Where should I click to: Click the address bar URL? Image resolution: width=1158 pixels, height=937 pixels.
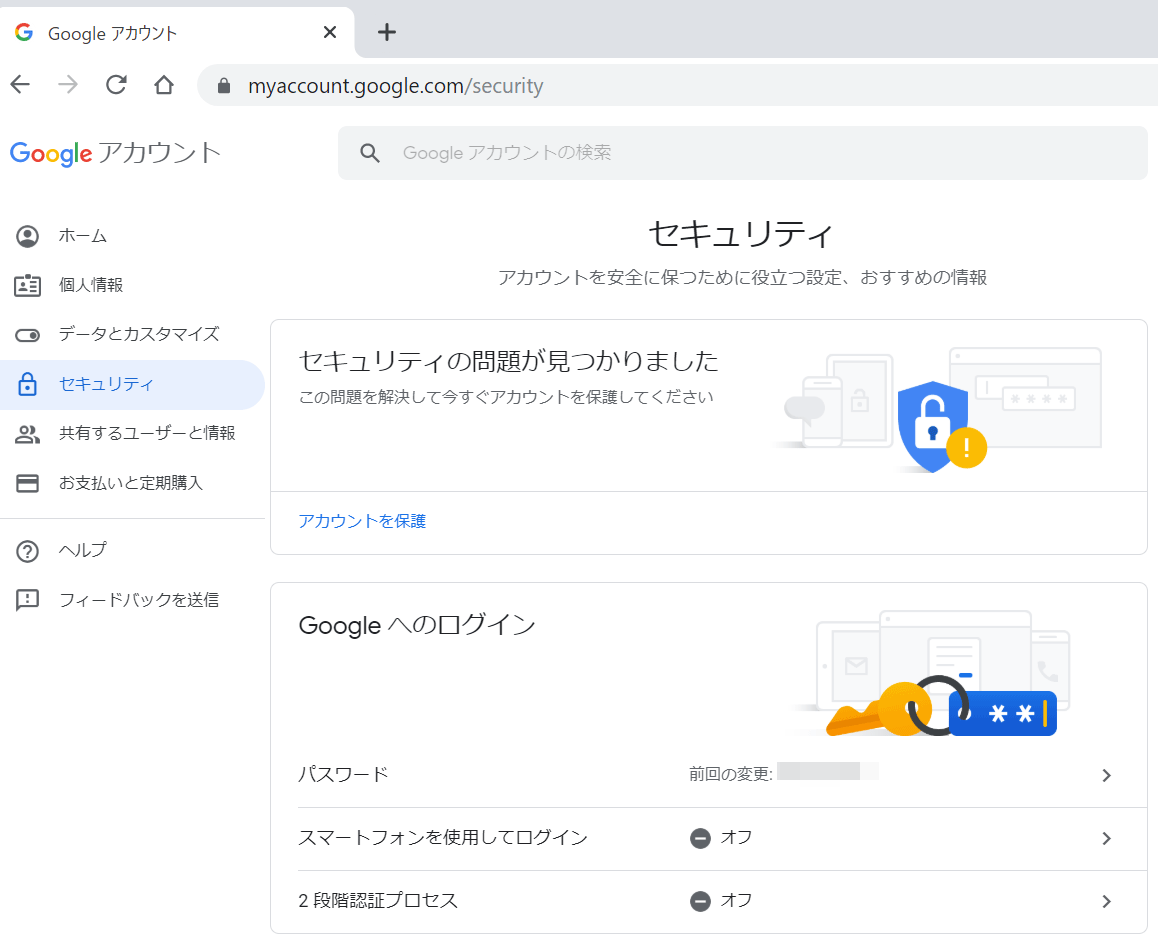click(395, 86)
